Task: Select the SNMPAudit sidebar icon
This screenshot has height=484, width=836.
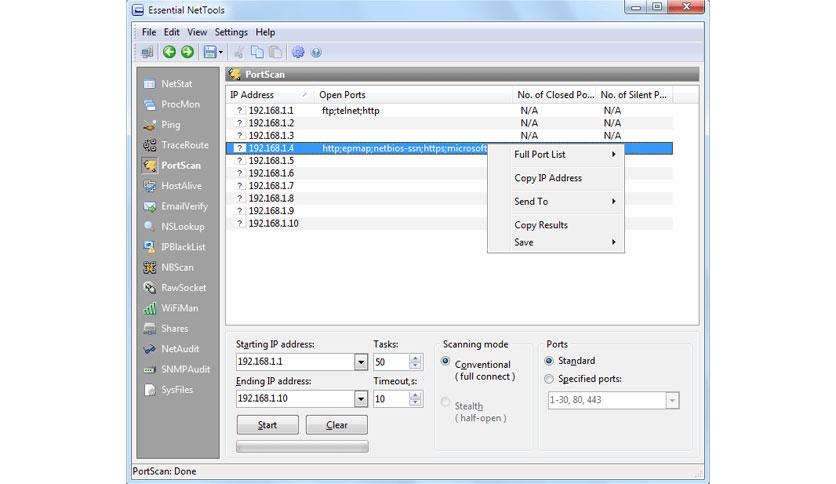Action: pyautogui.click(x=150, y=369)
